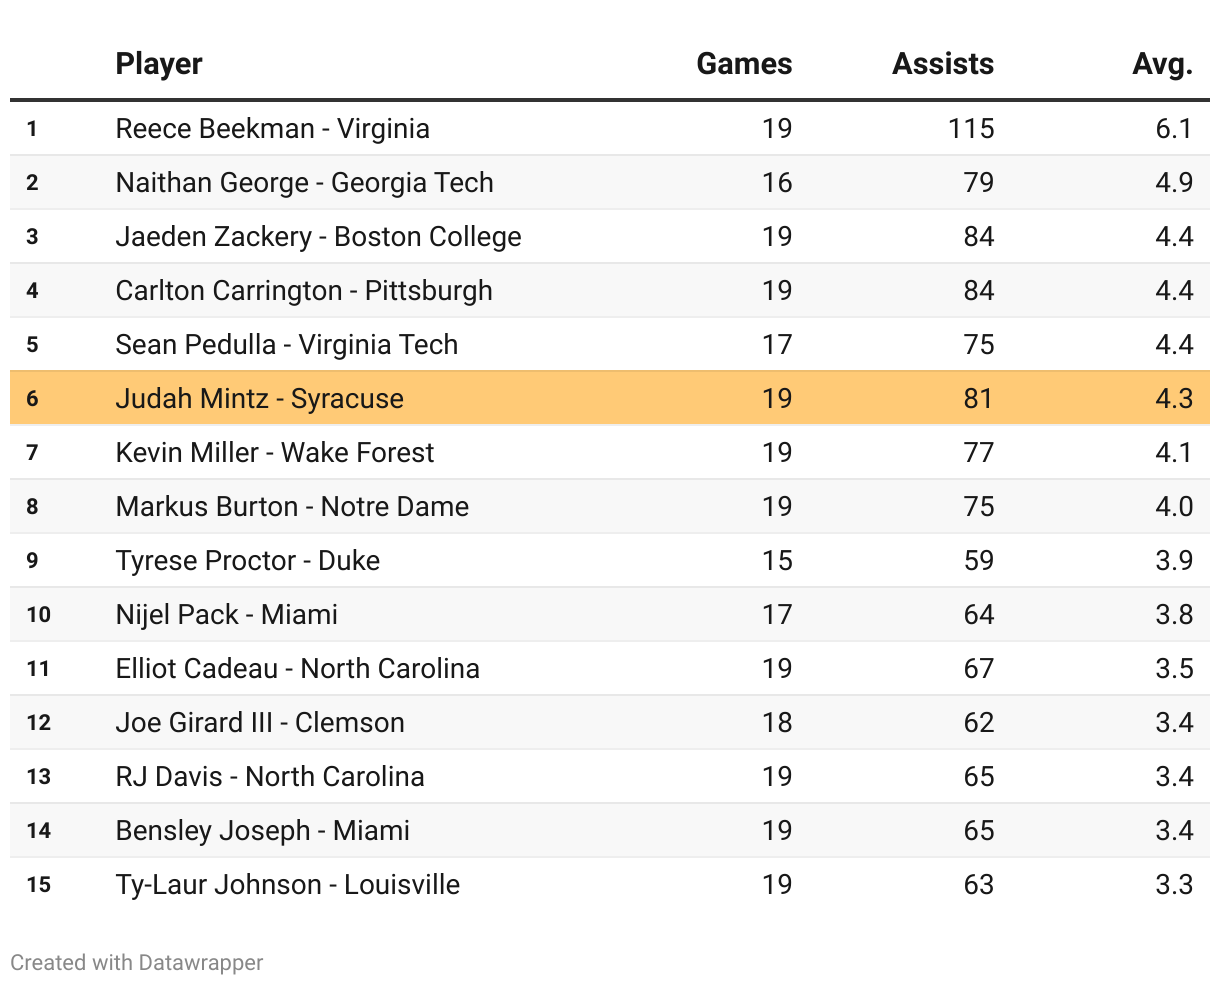Select the Reece Beekman - Virginia row
Viewport: 1220px width, 986px height.
(x=272, y=129)
